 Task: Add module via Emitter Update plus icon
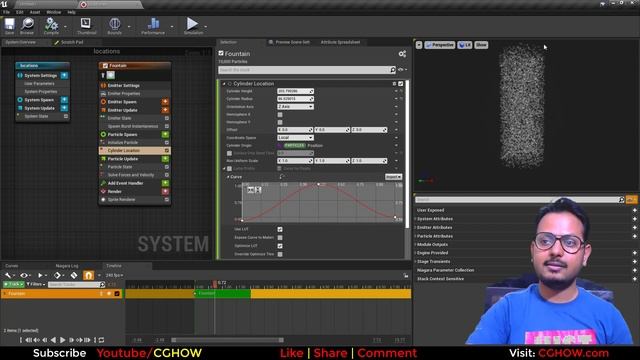point(165,110)
